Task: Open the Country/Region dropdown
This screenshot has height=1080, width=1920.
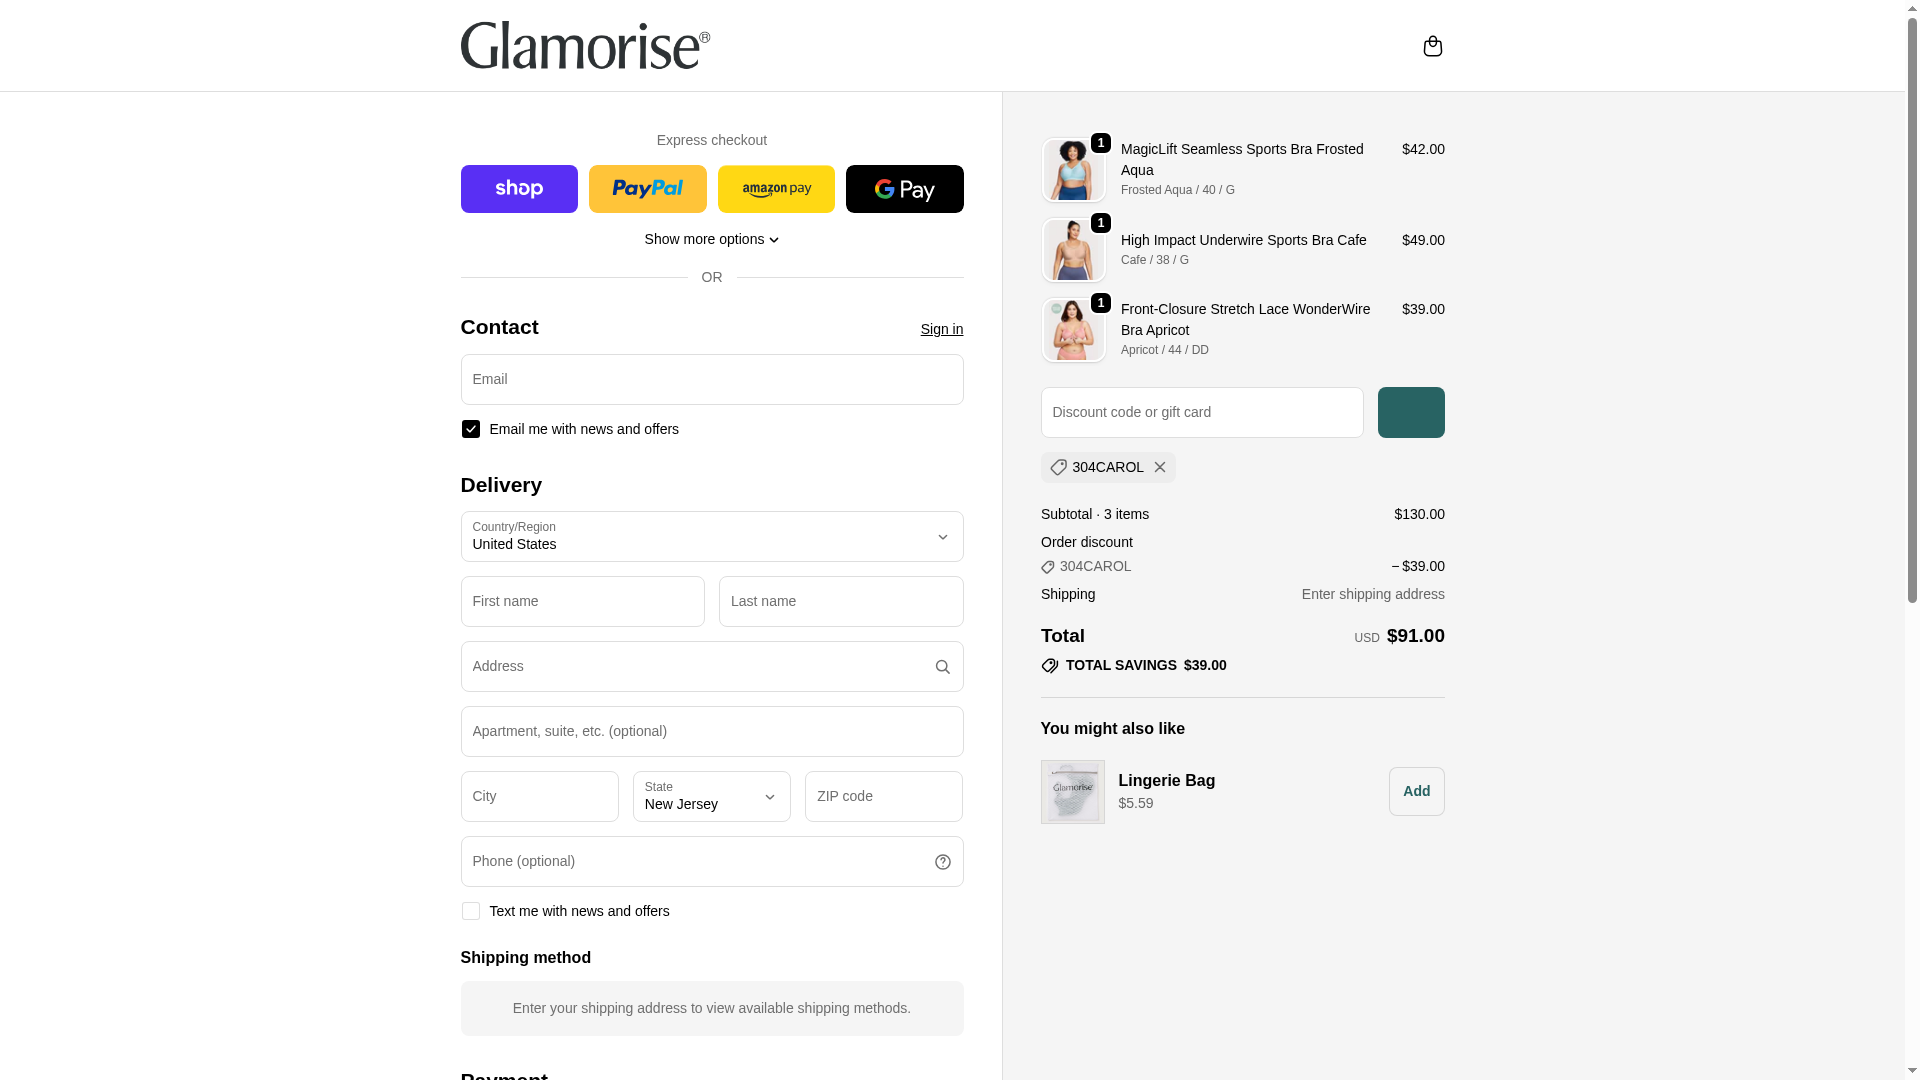Action: [x=712, y=537]
